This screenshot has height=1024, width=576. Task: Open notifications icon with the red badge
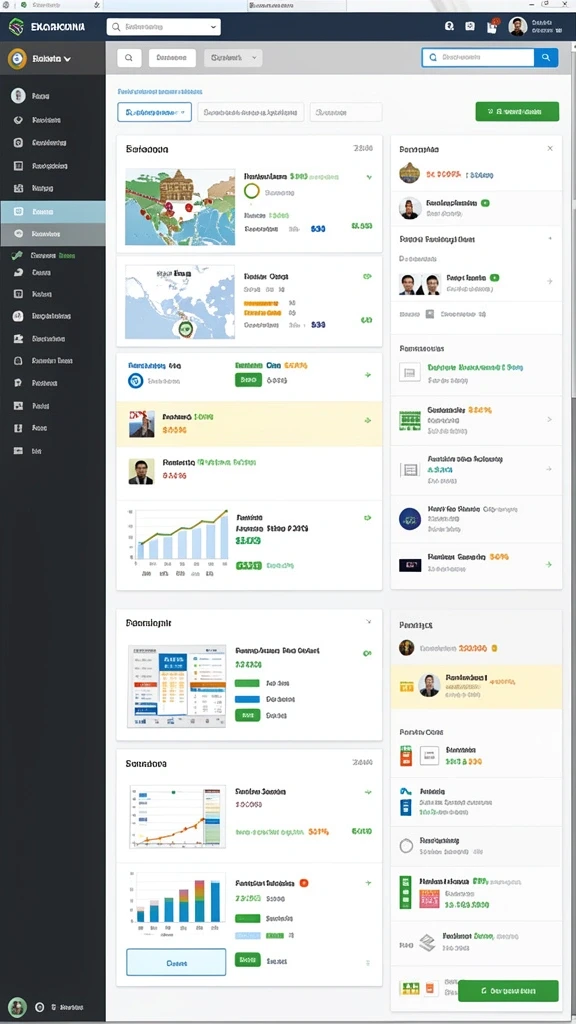pos(492,26)
